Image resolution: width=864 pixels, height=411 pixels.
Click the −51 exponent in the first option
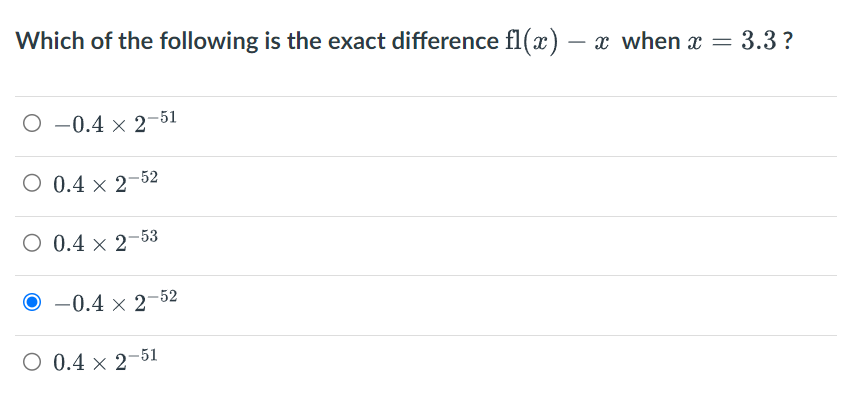160,118
